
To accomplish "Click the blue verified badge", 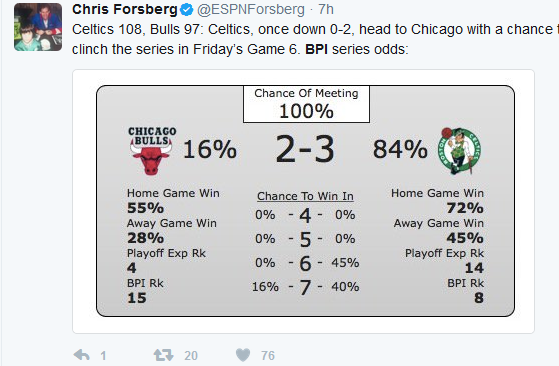I will coord(186,10).
